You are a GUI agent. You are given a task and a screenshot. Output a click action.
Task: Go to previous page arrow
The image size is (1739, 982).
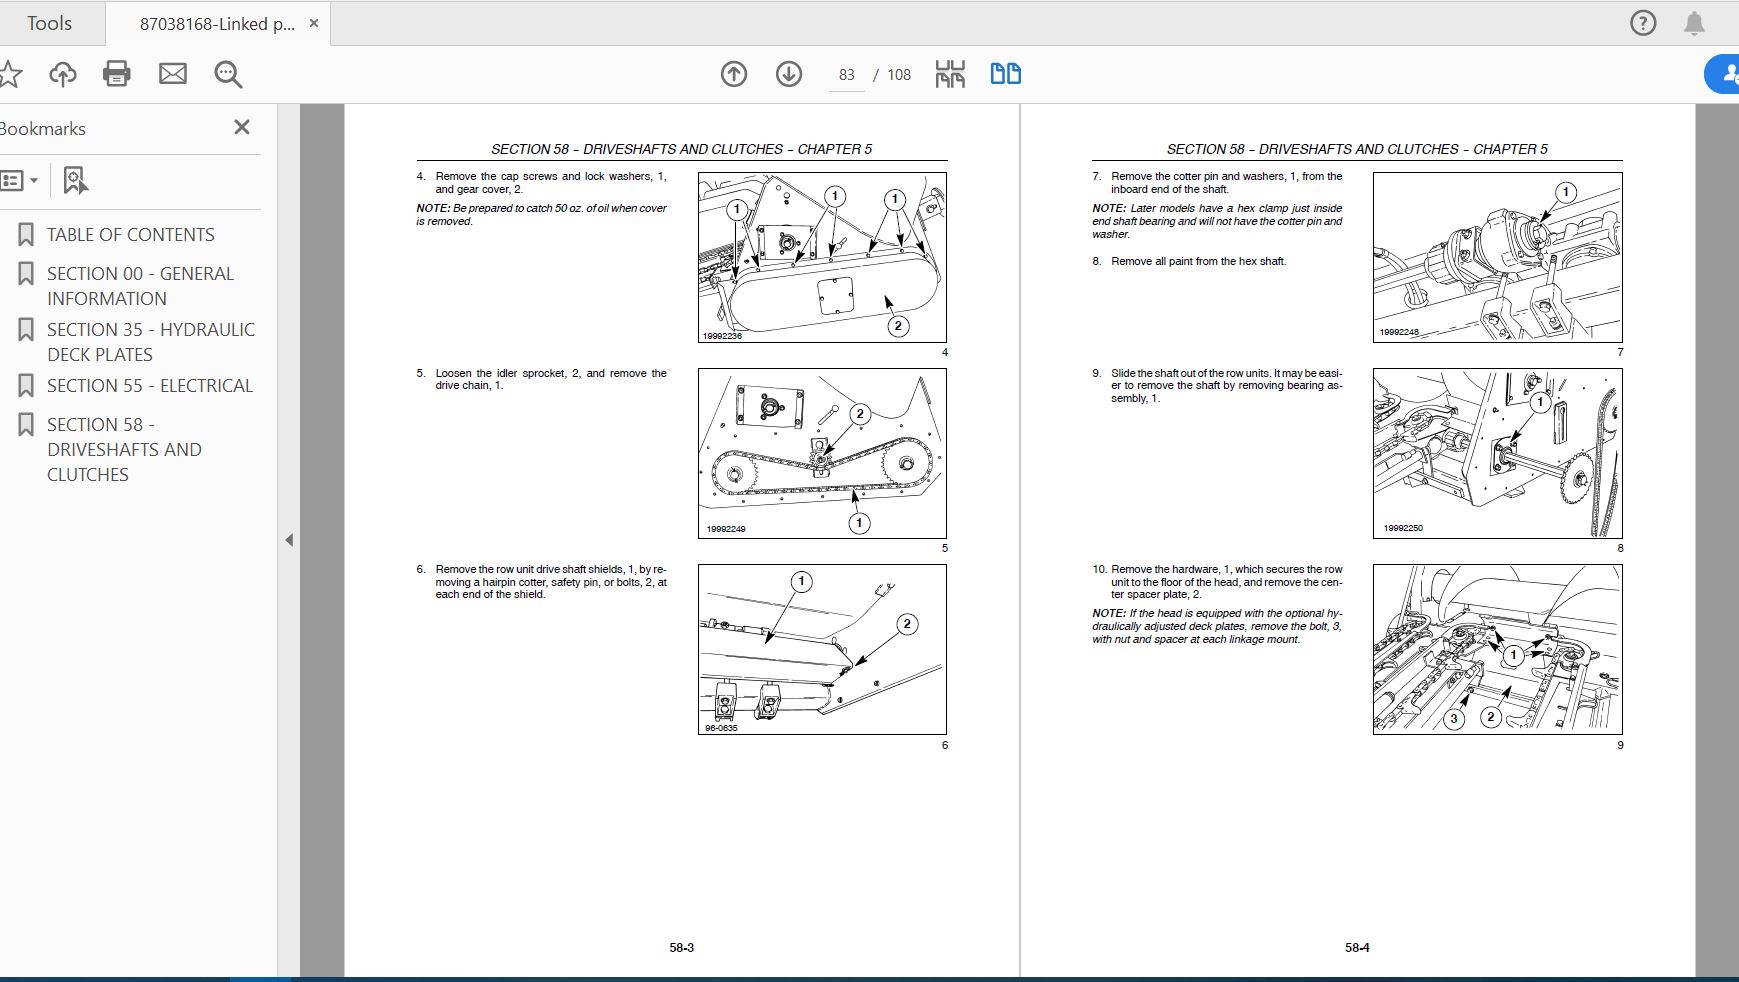(x=734, y=74)
